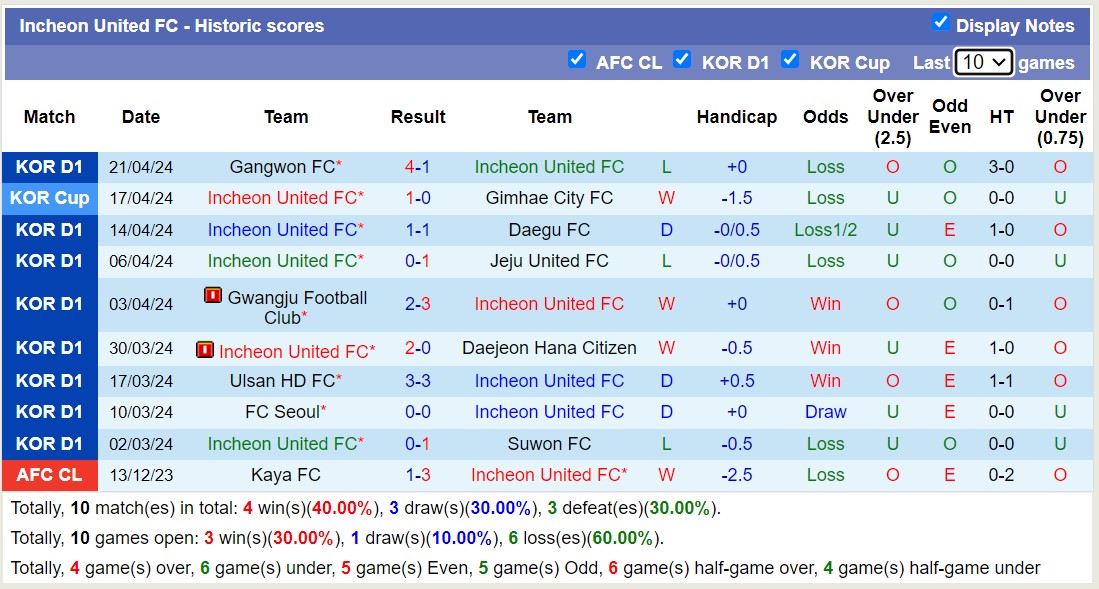
Task: Click the Kaya FC team link
Action: click(286, 475)
